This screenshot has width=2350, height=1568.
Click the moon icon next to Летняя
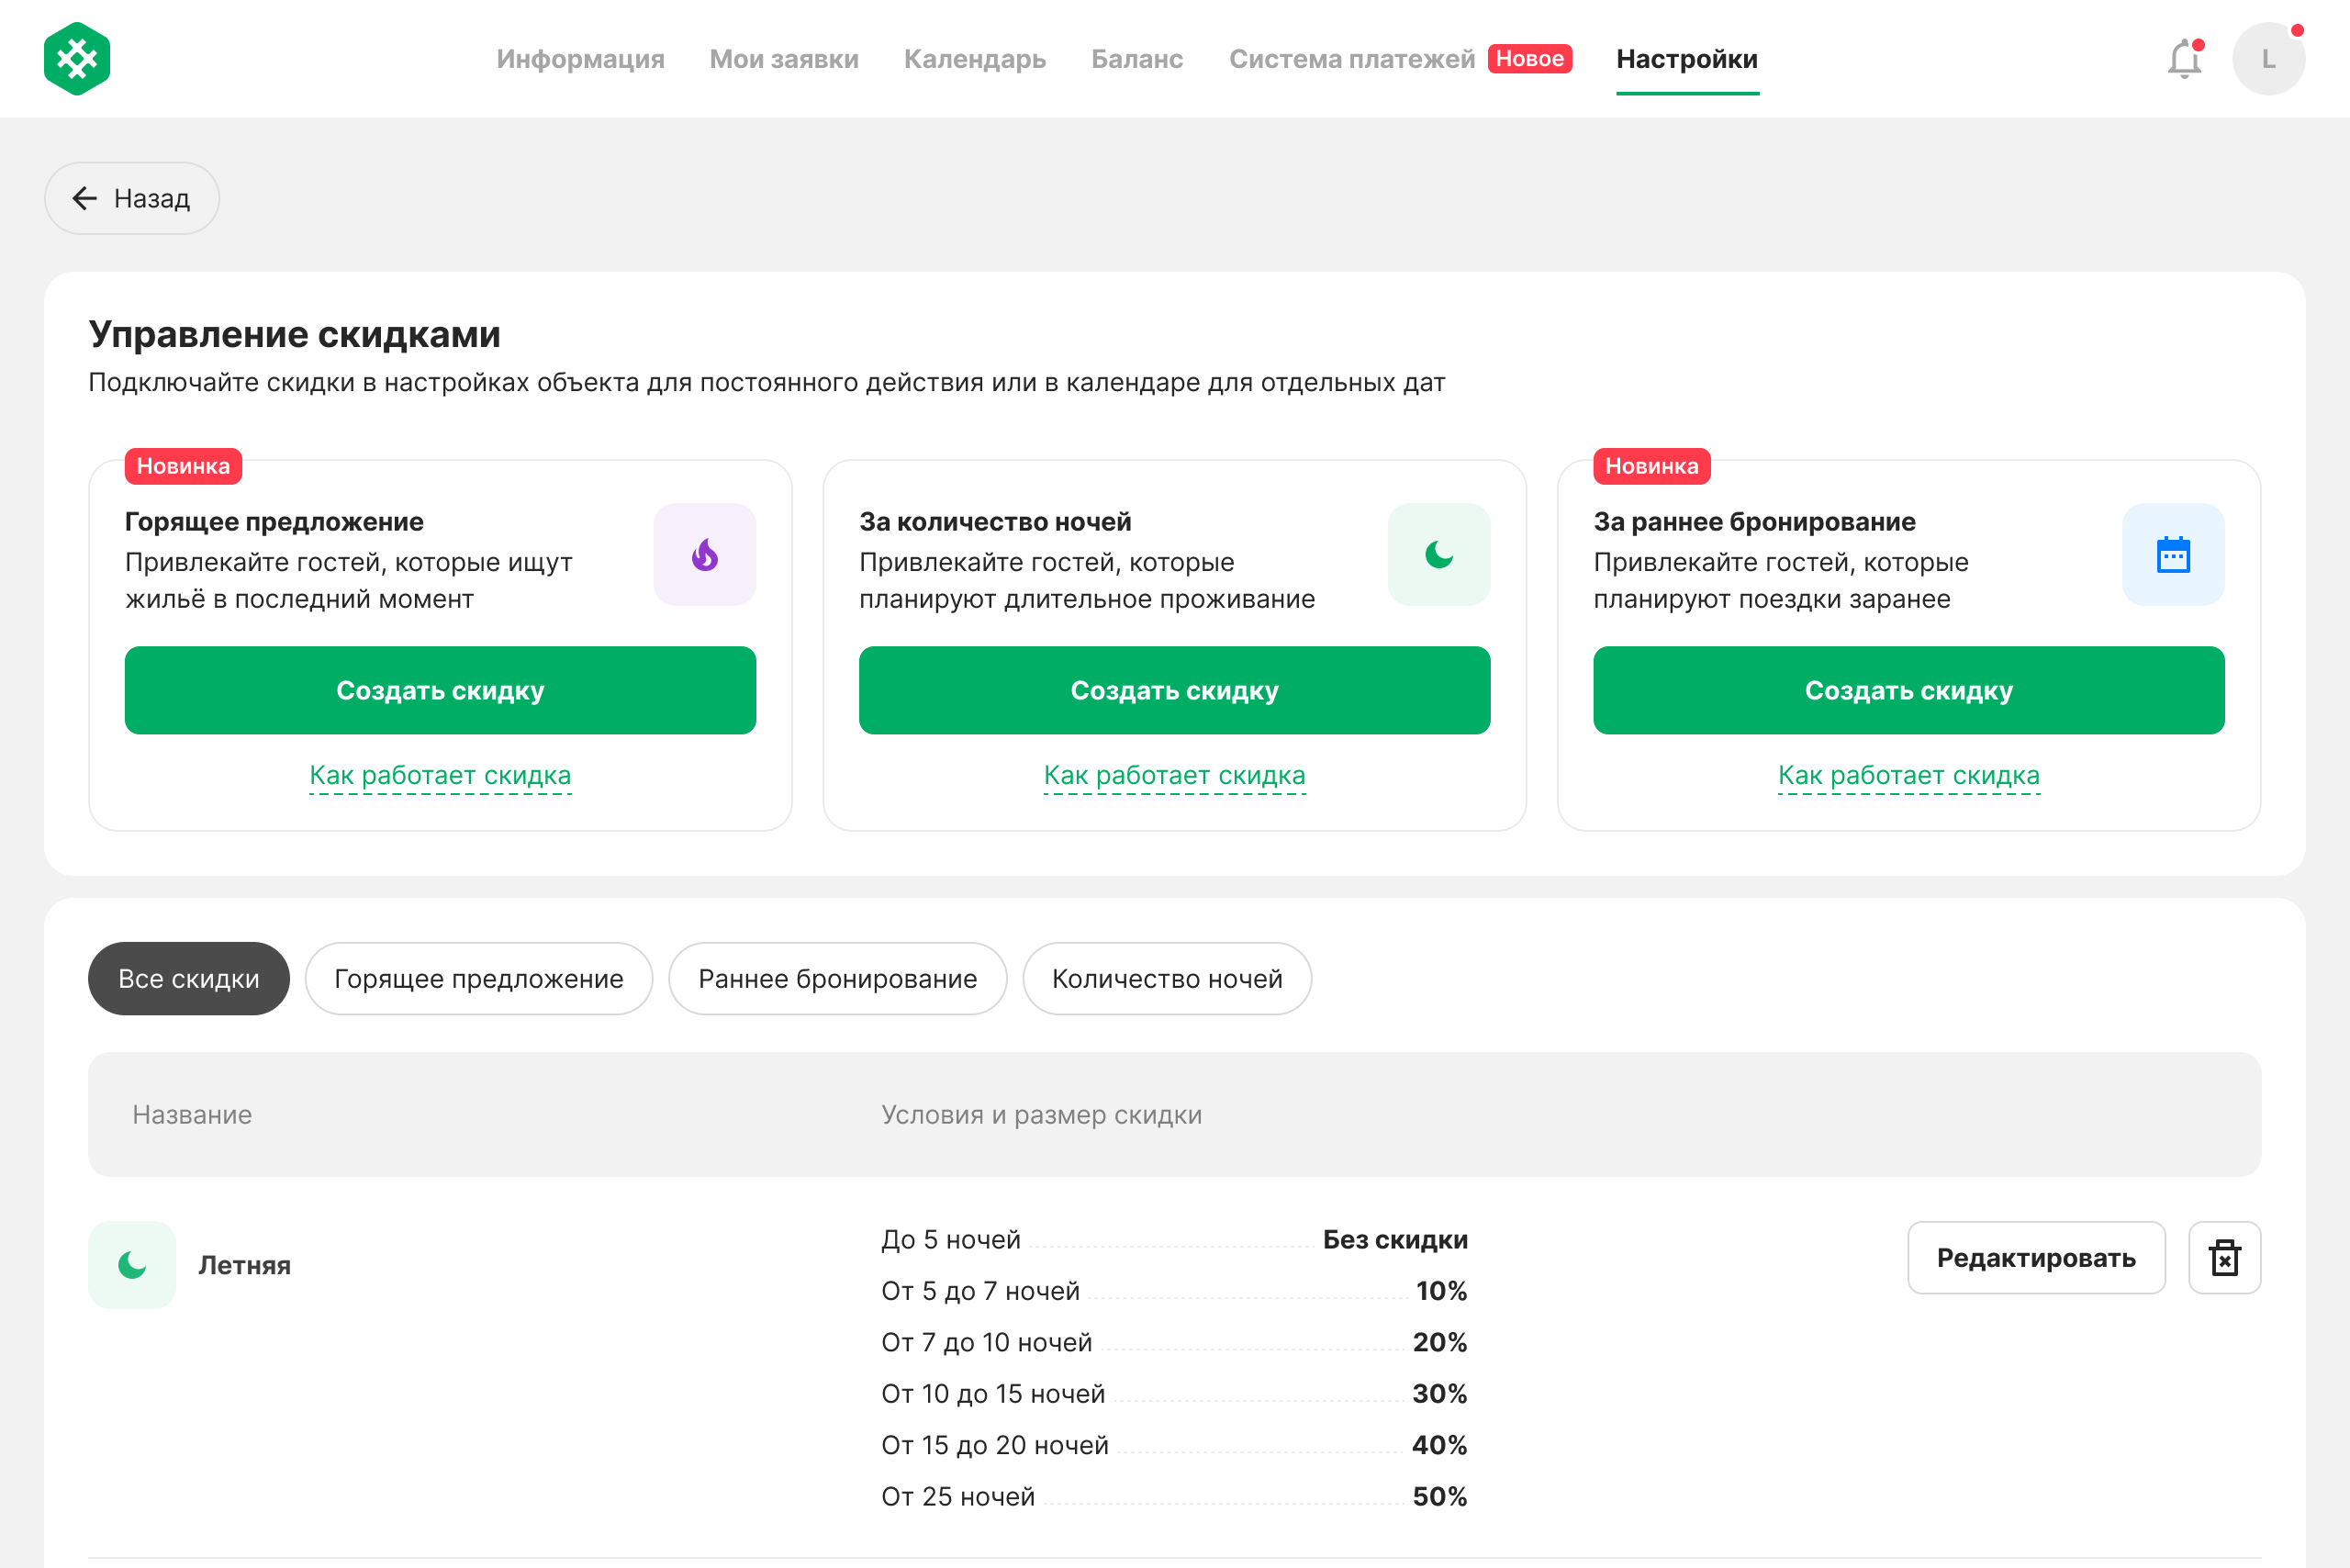point(132,1265)
